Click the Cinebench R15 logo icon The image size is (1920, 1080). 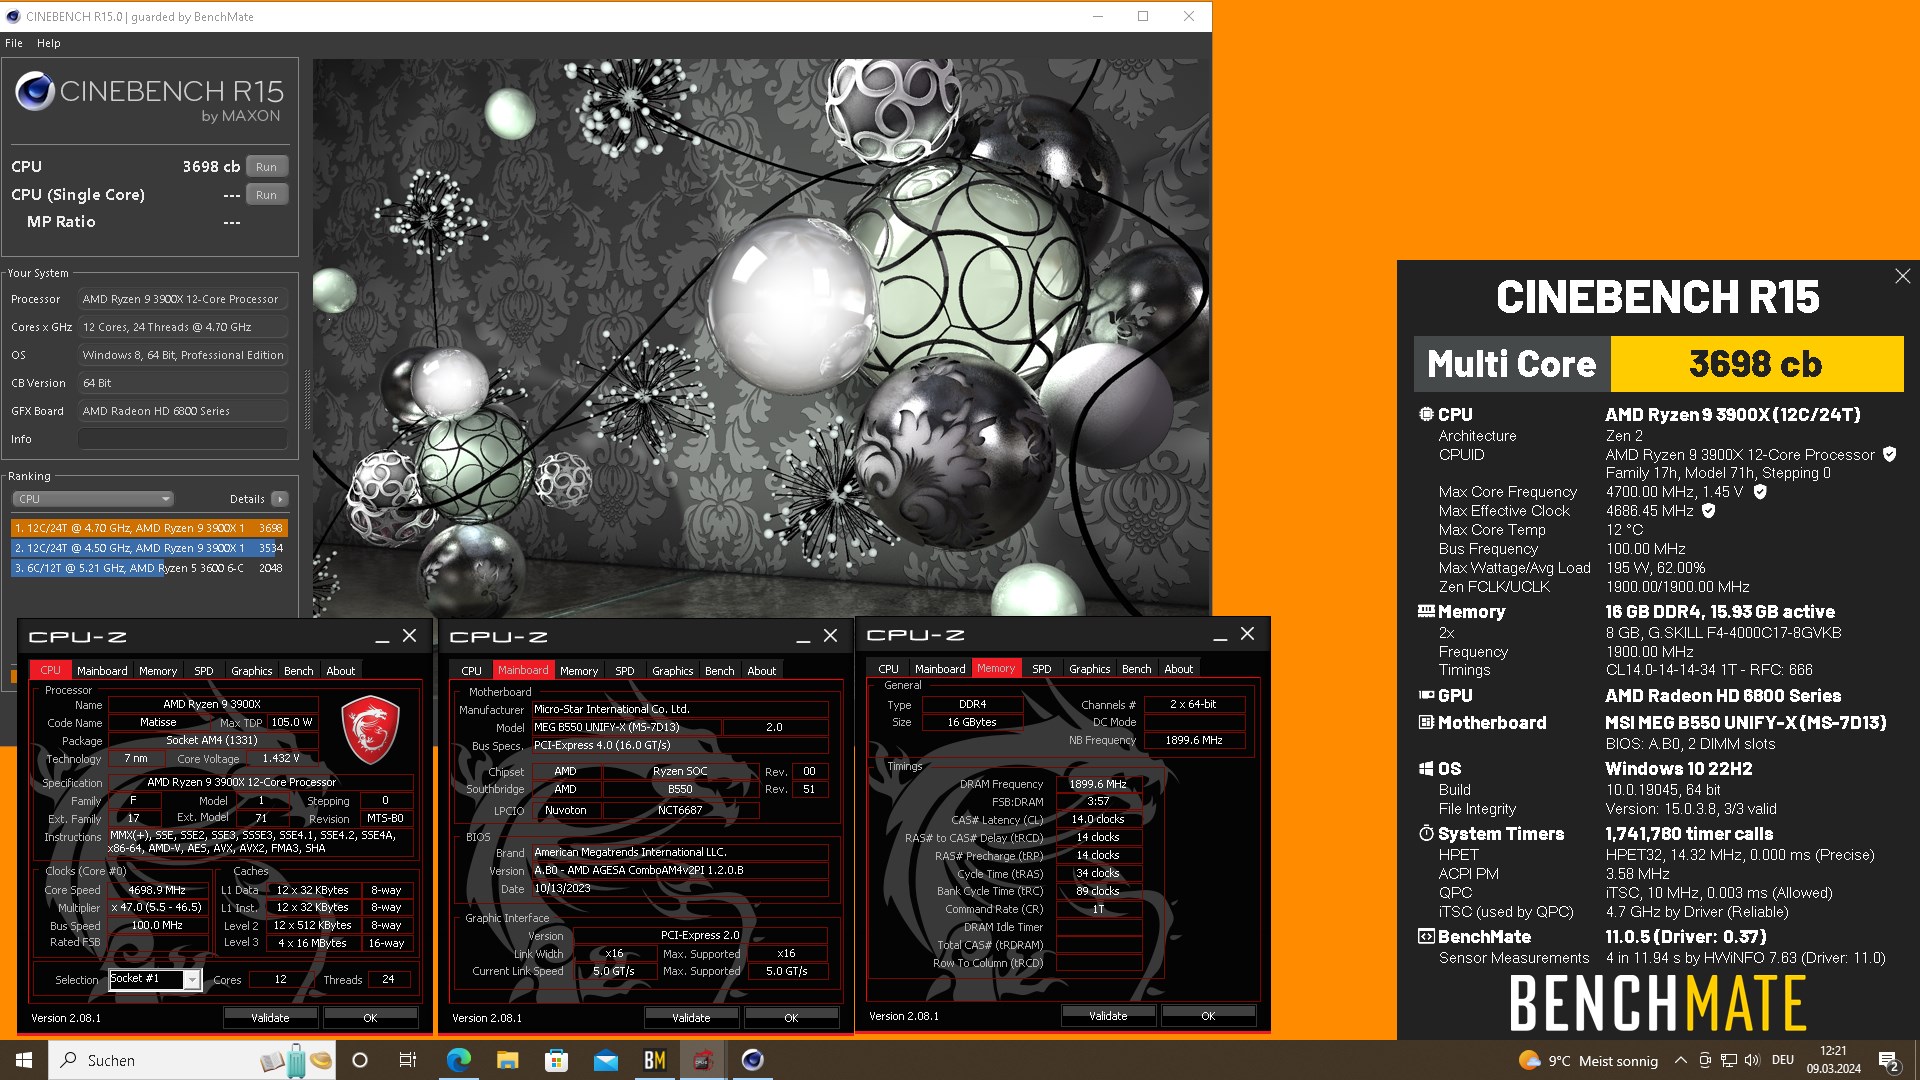point(34,92)
